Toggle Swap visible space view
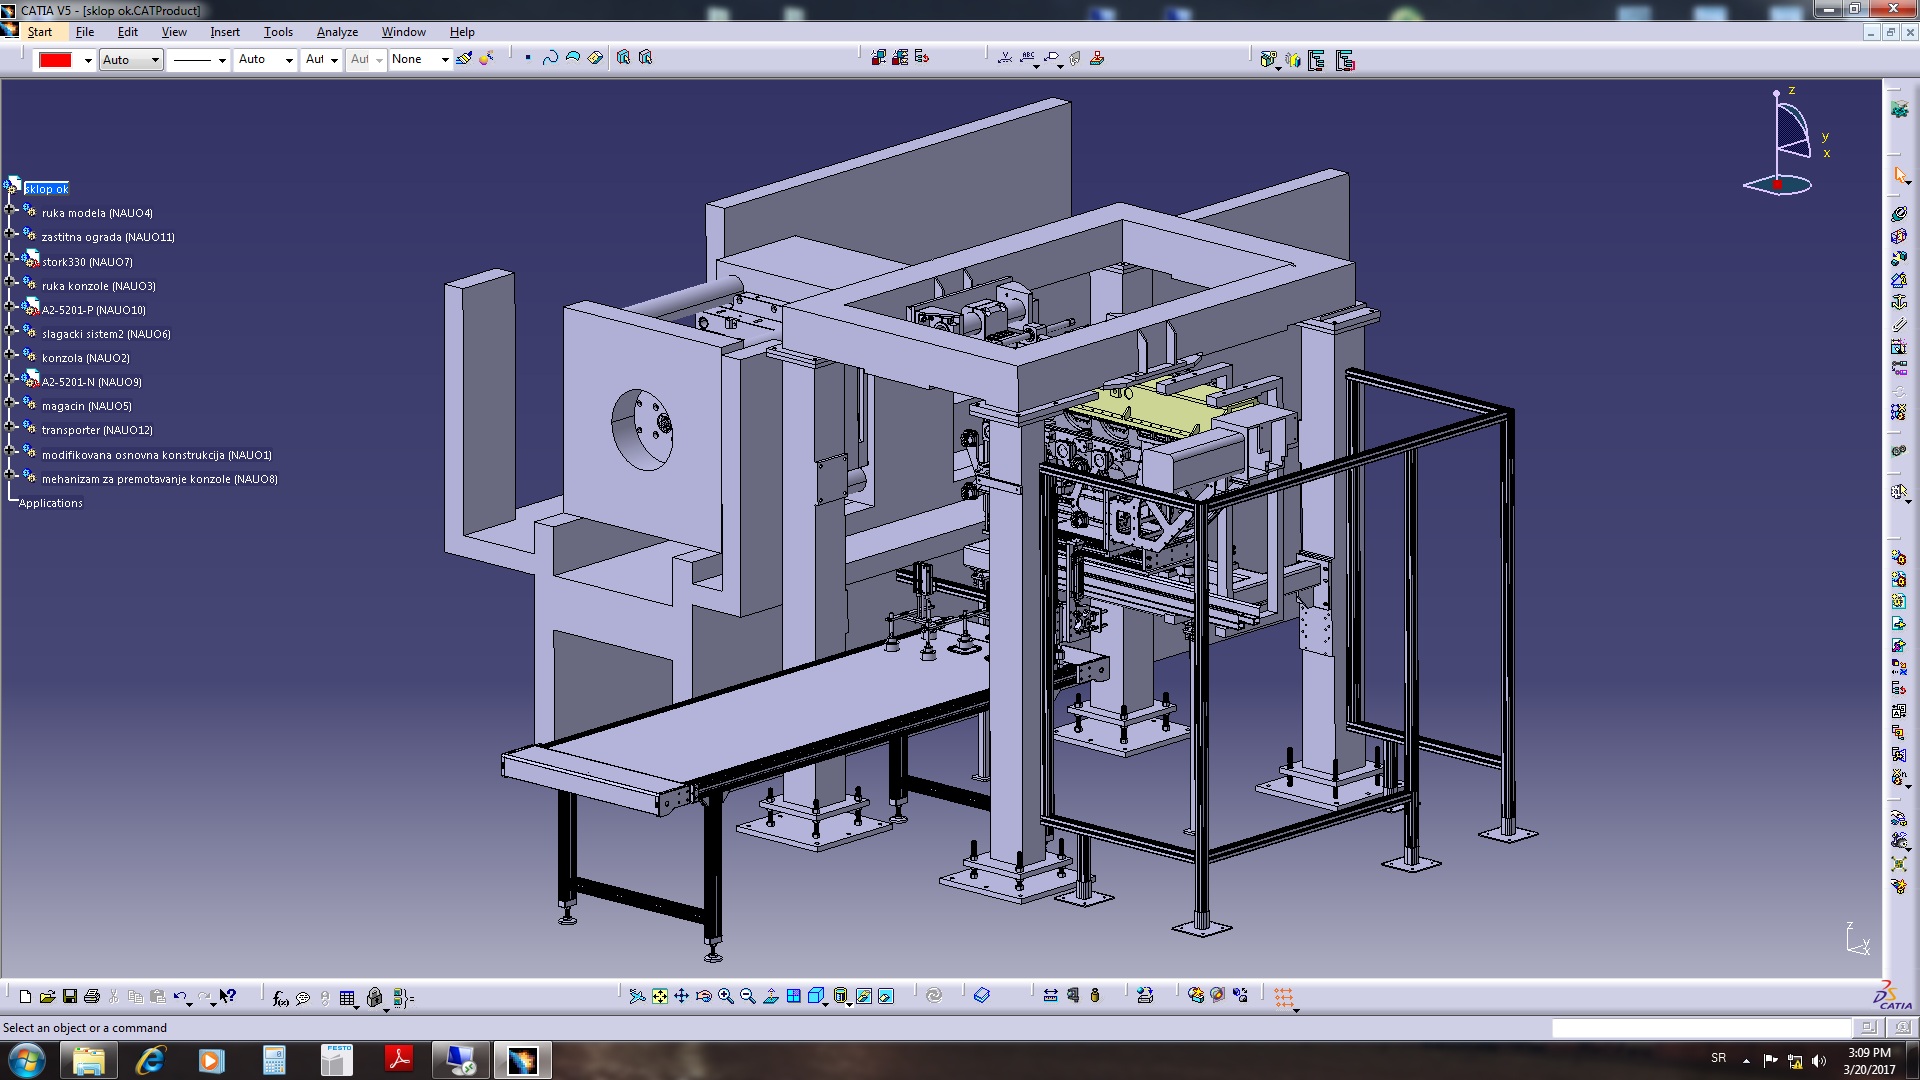Screen dimensions: 1920x1080 886,996
